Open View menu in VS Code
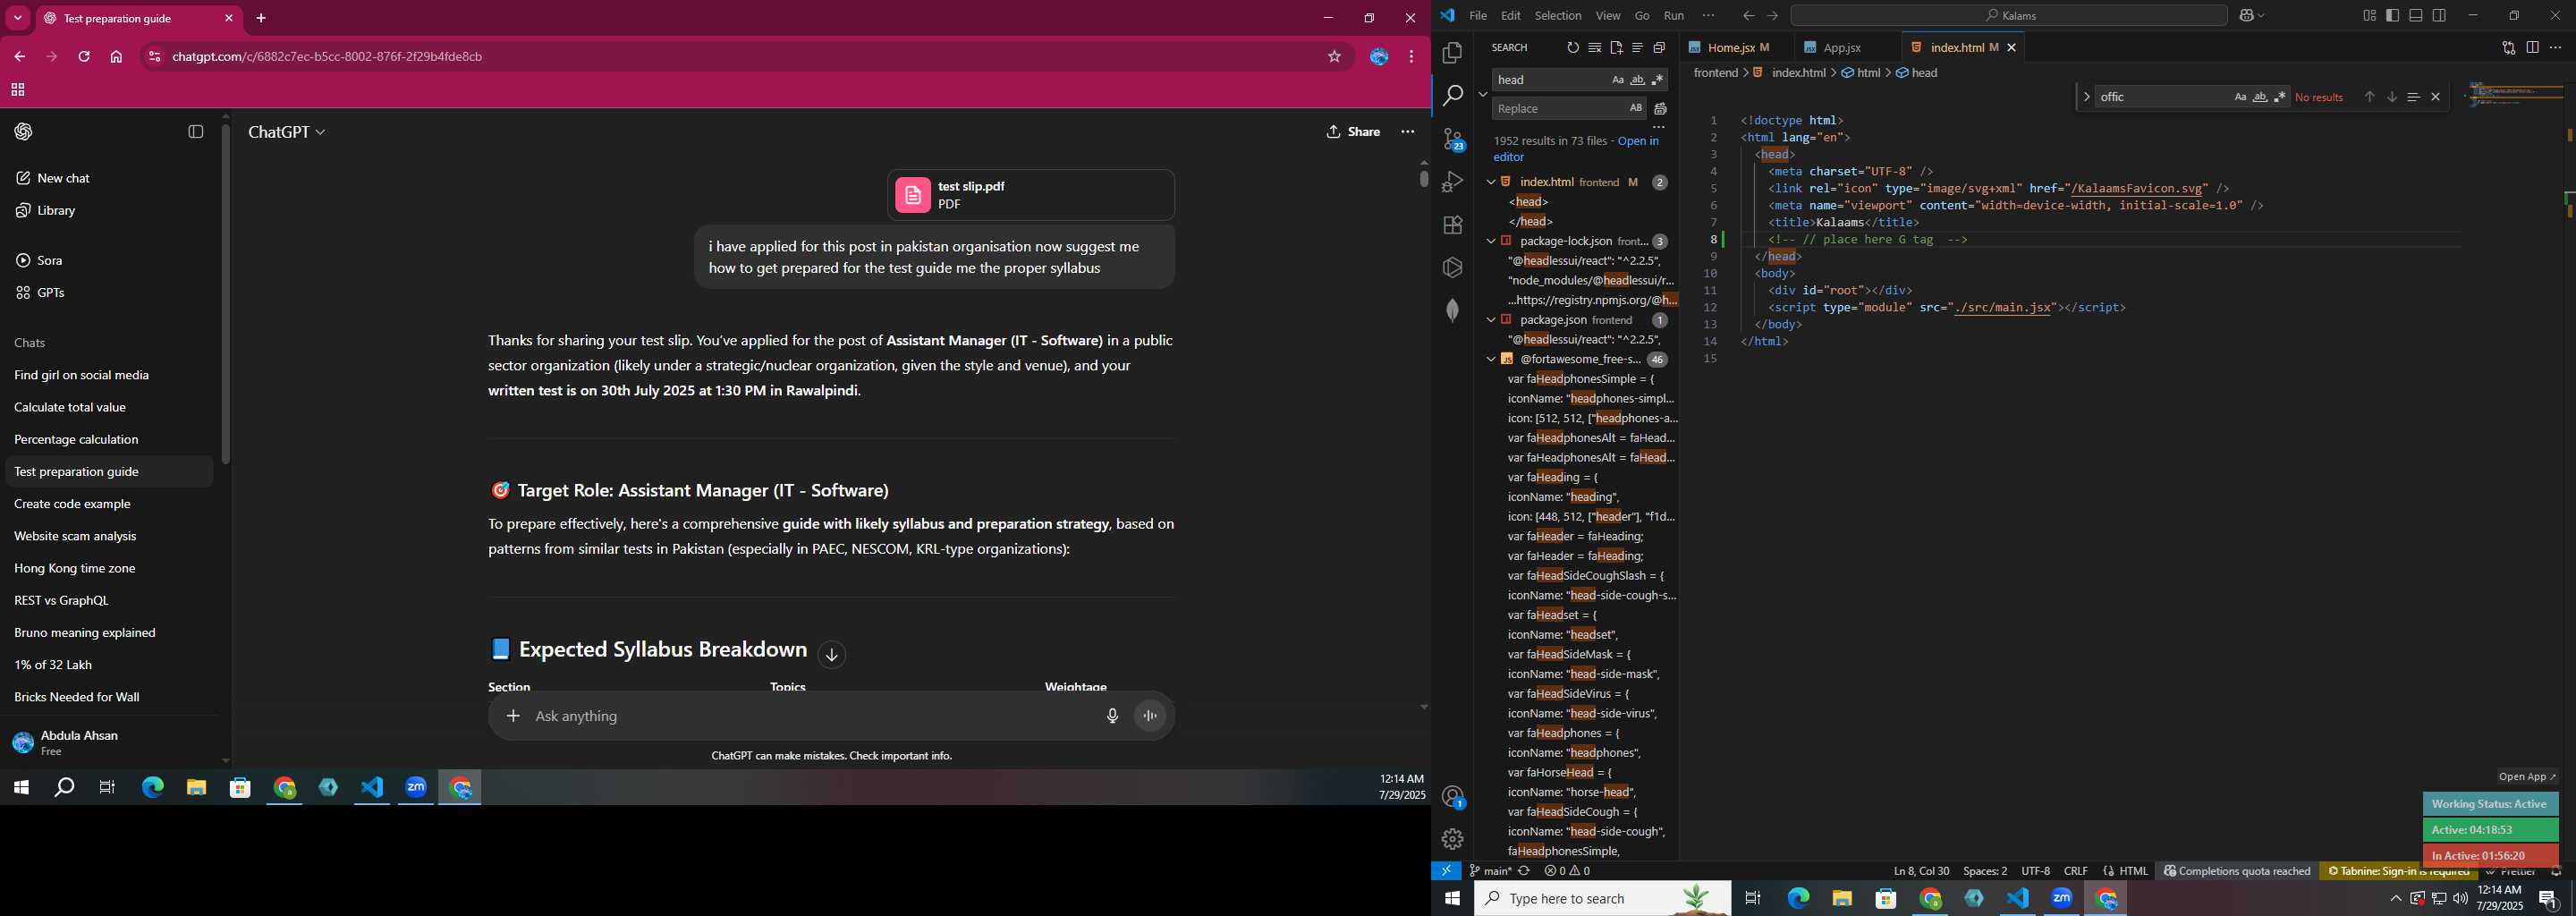The width and height of the screenshot is (2576, 916). (1608, 16)
